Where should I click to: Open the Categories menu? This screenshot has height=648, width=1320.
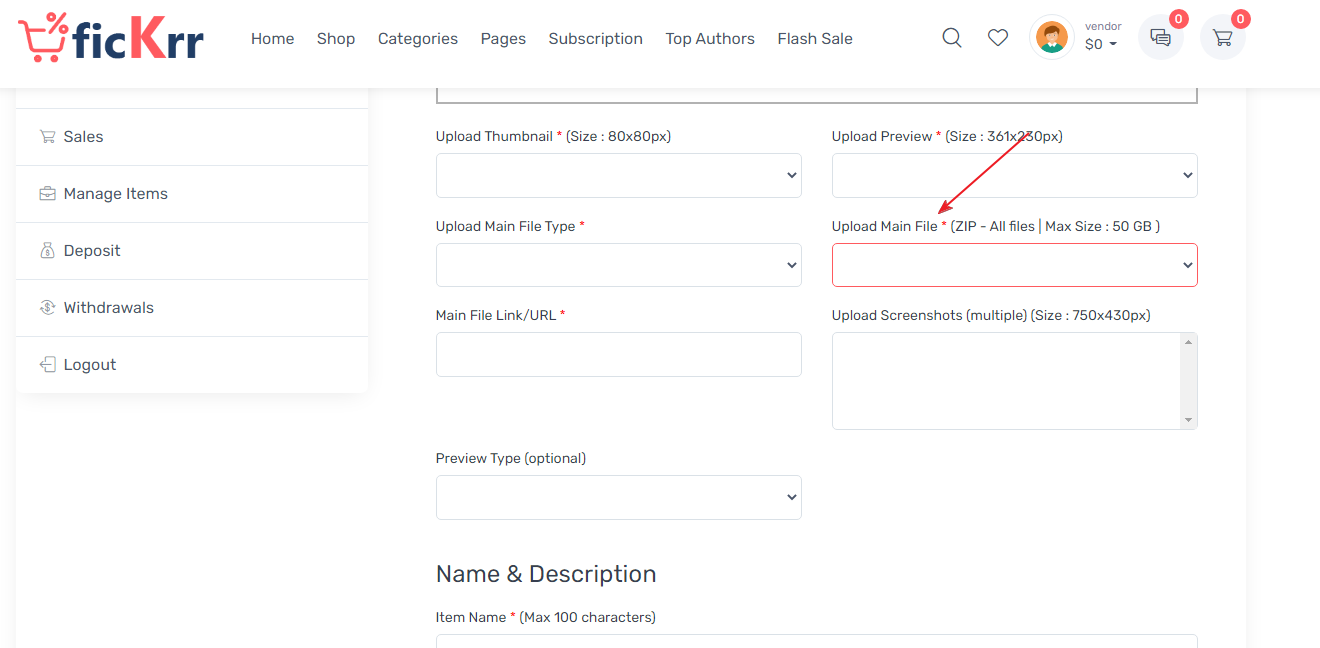point(418,39)
